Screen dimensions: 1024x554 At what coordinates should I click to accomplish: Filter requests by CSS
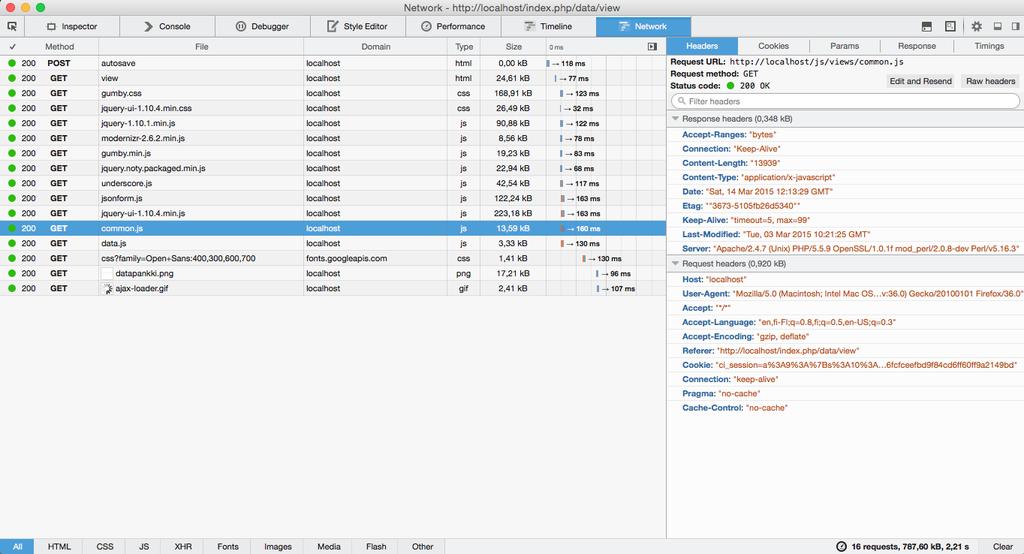point(105,546)
